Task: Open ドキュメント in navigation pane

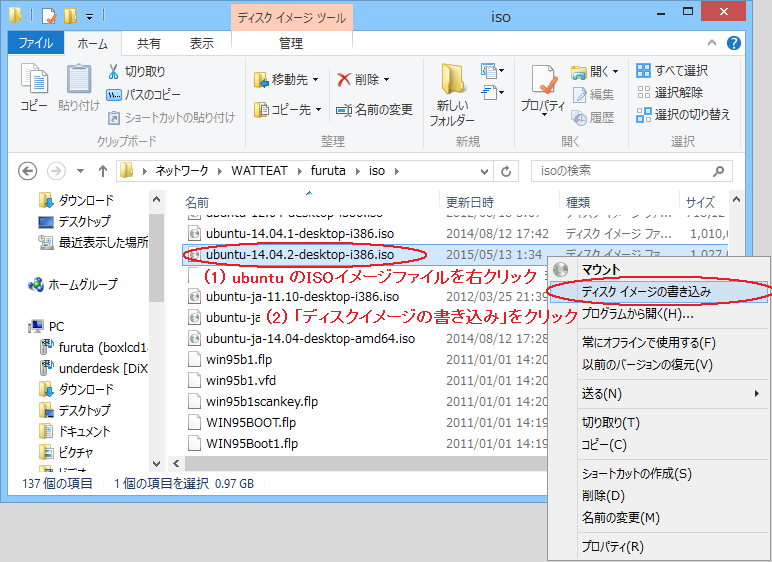Action: (74, 431)
